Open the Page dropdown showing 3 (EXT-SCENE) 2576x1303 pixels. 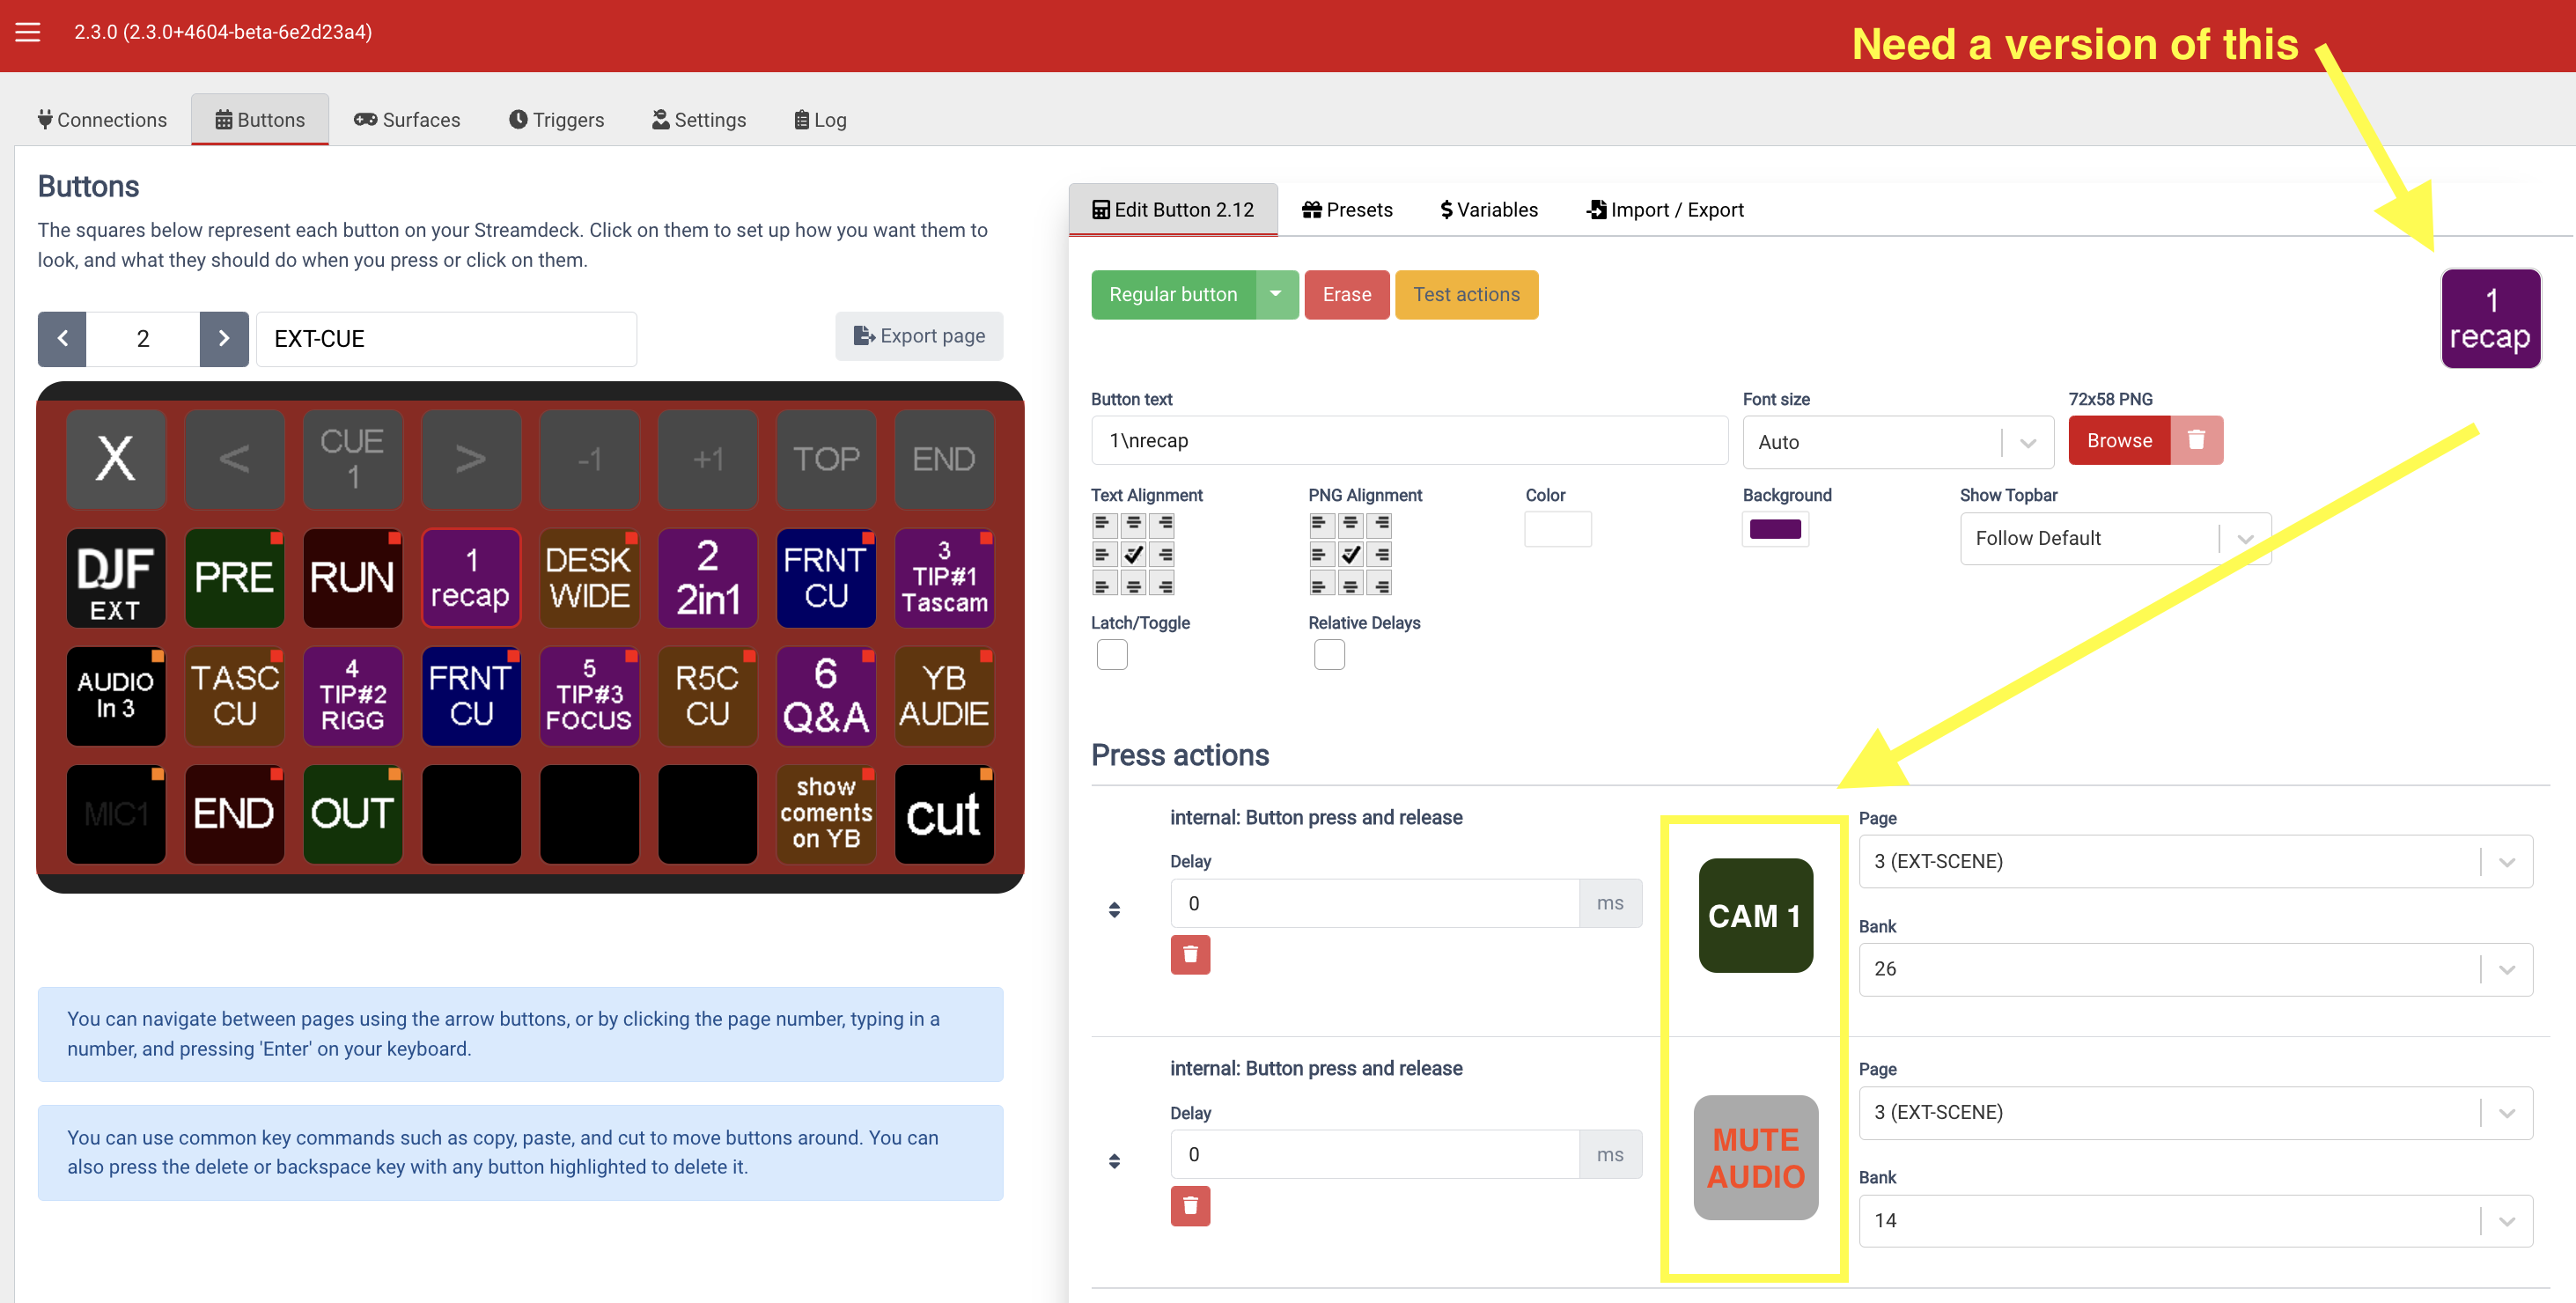pyautogui.click(x=2195, y=861)
